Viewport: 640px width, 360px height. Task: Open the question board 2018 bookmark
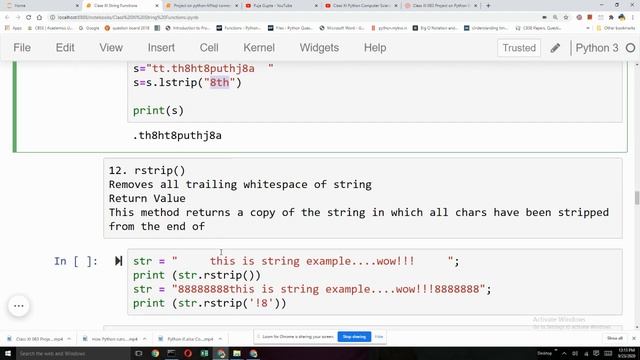point(127,28)
